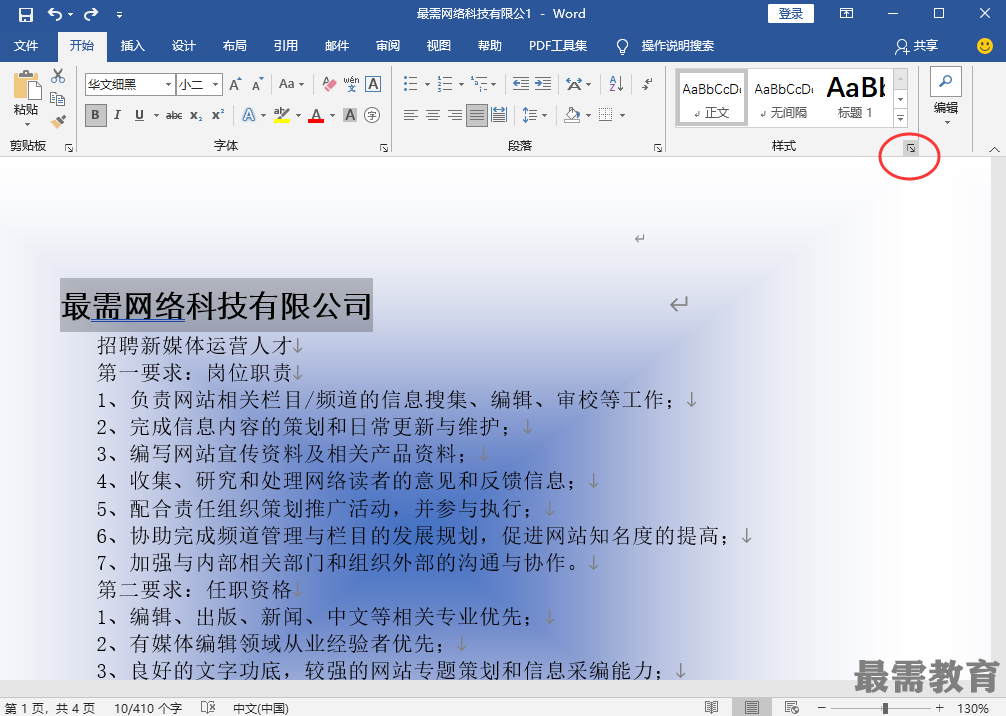The height and width of the screenshot is (716, 1006).
Task: Open the Change Case Aa dropdown
Action: point(291,84)
